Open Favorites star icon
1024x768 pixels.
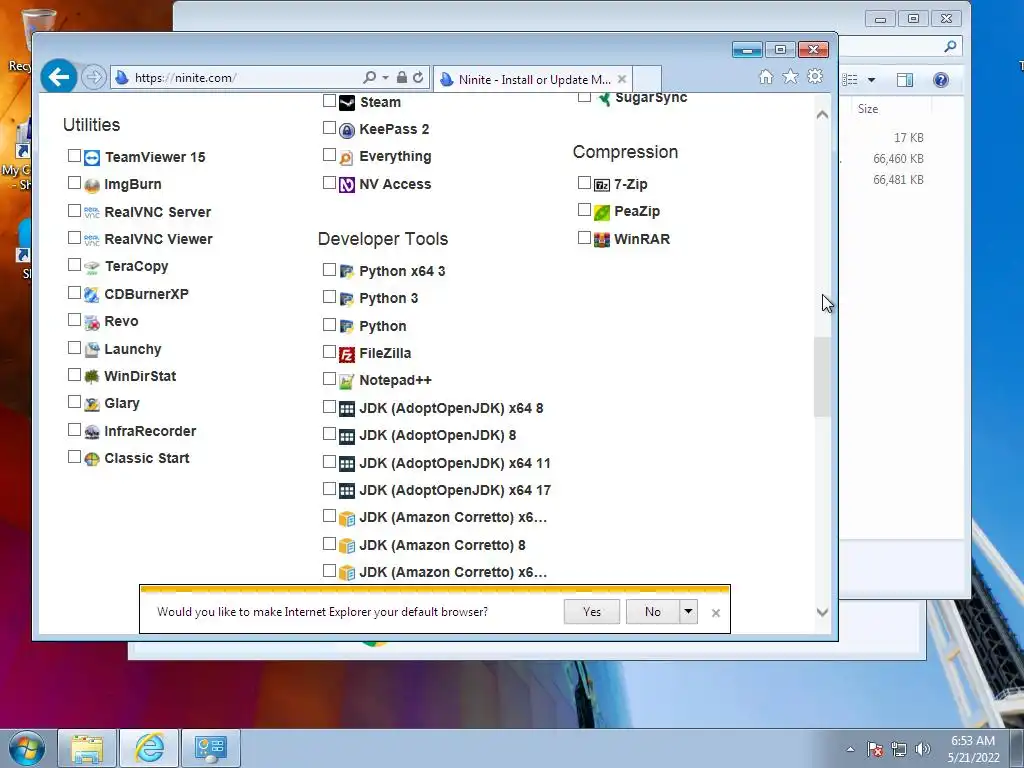pyautogui.click(x=790, y=77)
